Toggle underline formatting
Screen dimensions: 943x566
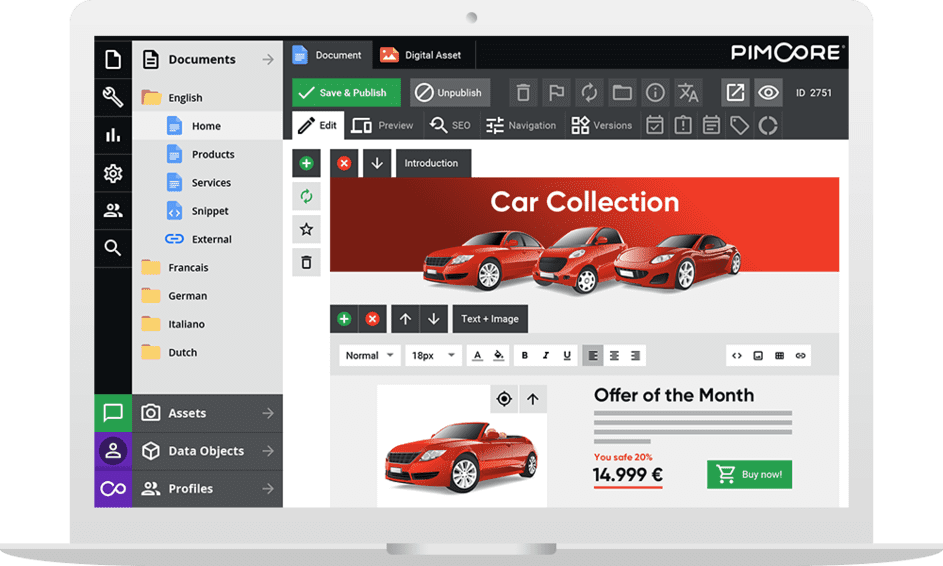pos(567,355)
